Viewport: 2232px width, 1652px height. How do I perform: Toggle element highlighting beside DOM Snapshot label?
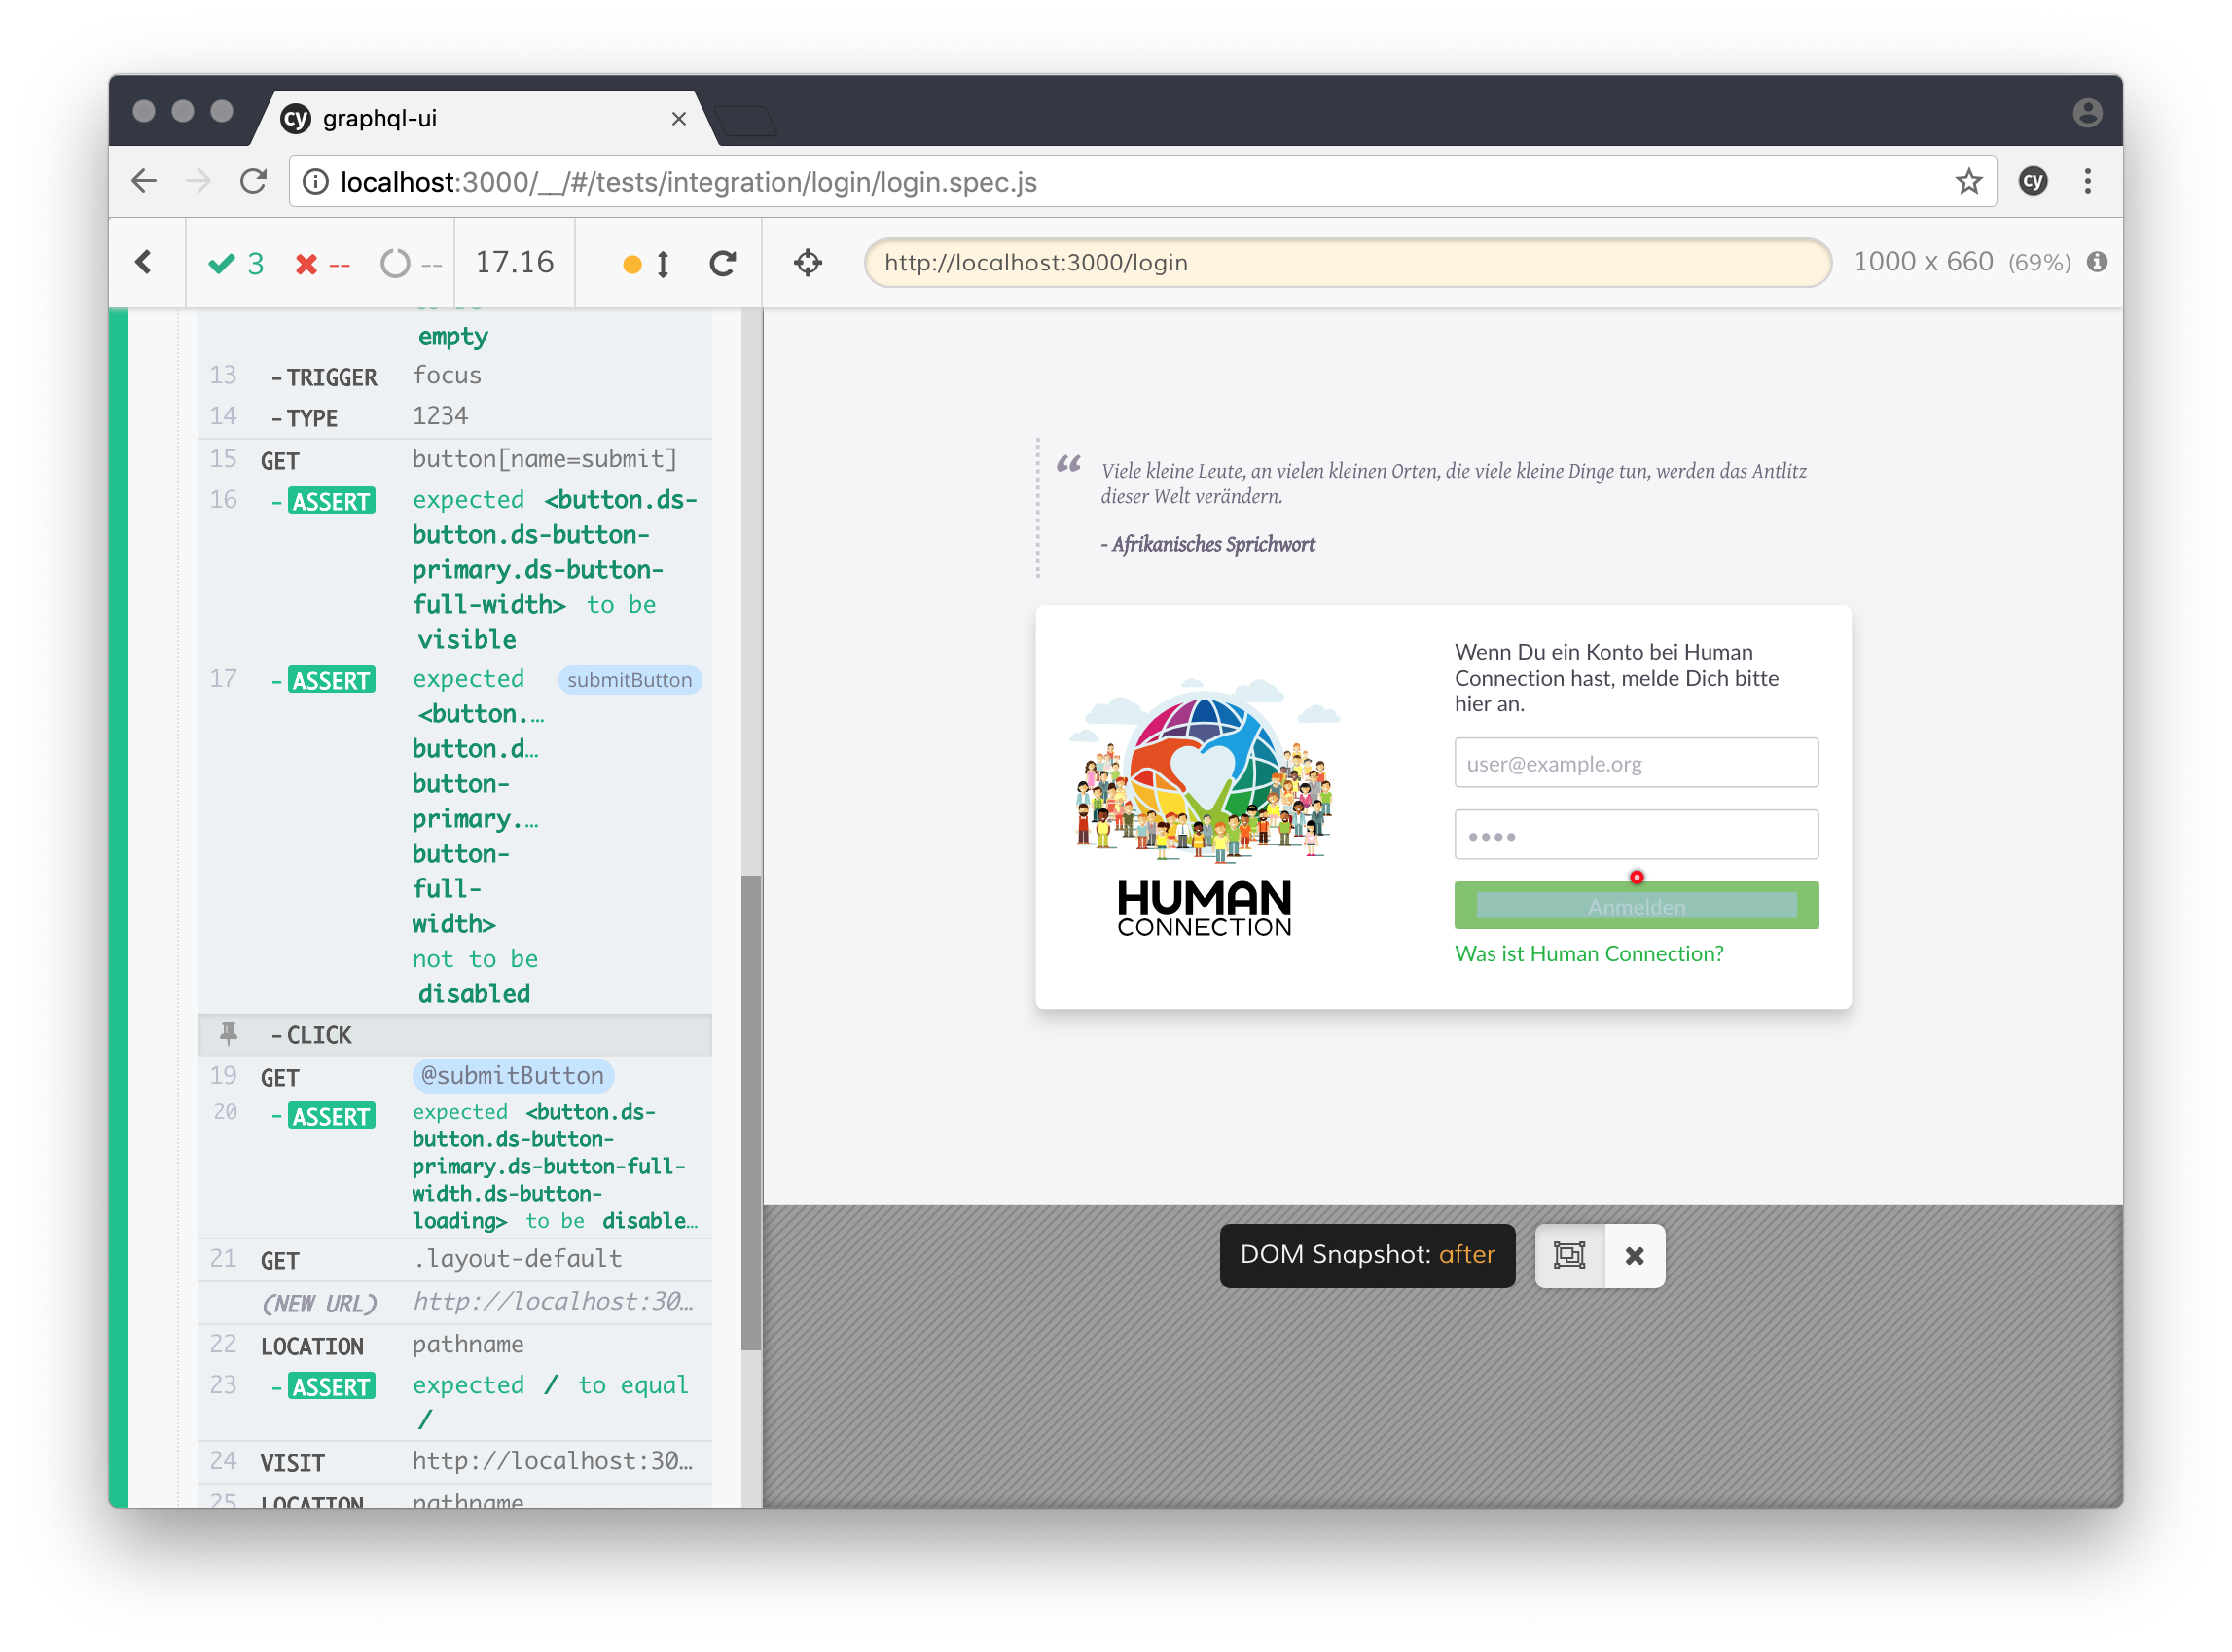[1569, 1256]
